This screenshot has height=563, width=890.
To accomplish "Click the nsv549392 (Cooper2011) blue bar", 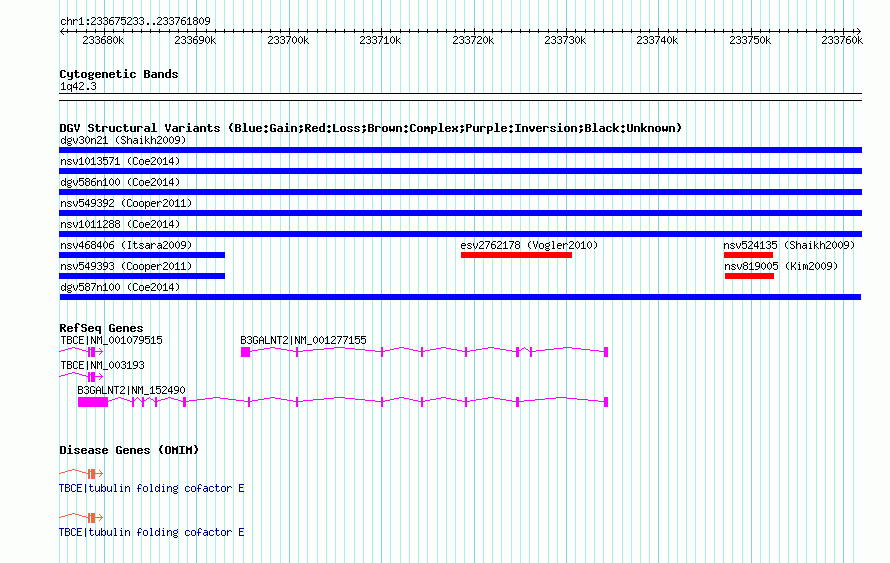I will 460,213.
